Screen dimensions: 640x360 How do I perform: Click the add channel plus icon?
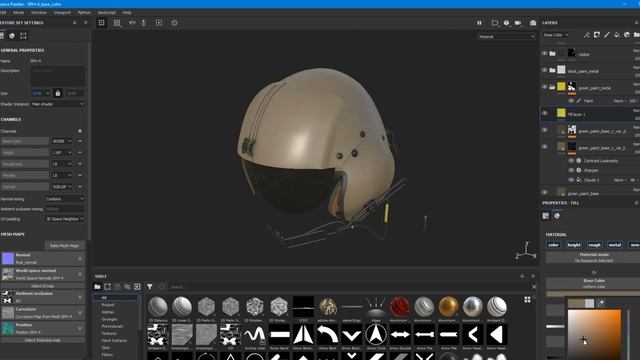click(80, 131)
